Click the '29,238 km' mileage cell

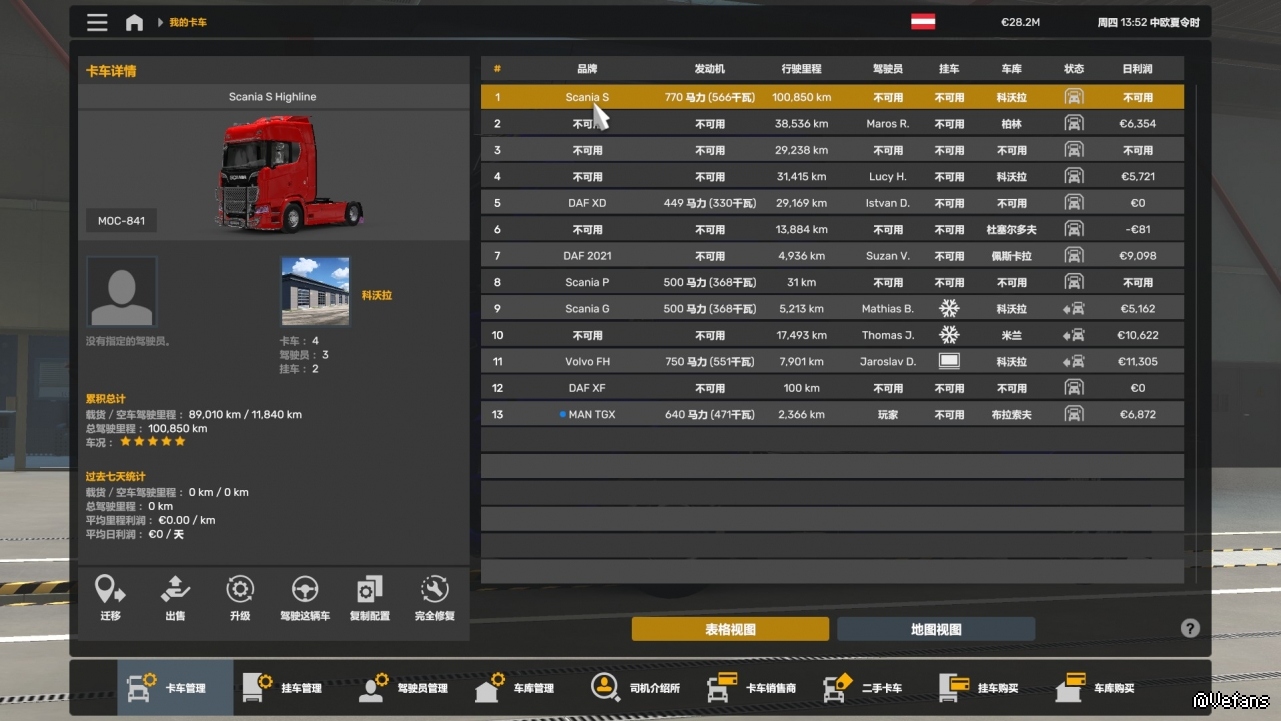pos(801,150)
